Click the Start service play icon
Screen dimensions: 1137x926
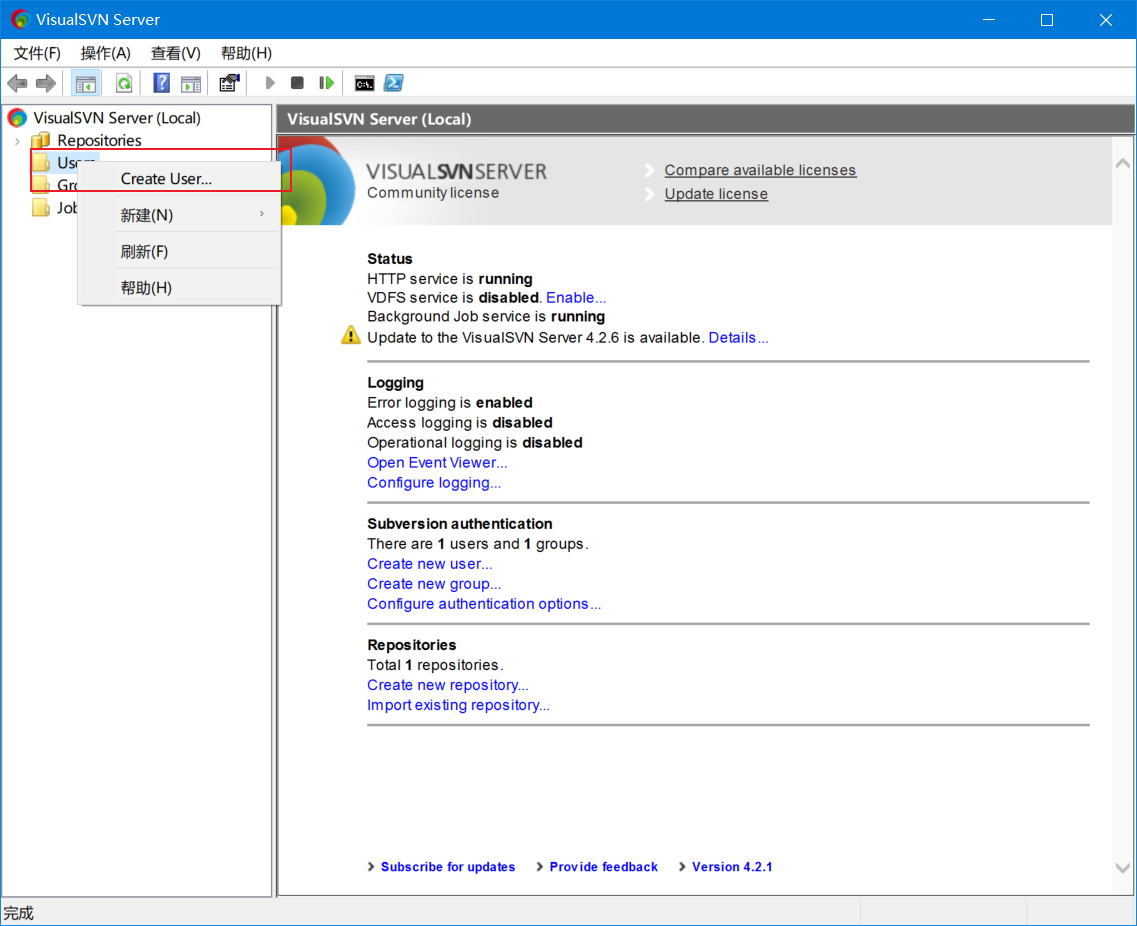(270, 83)
